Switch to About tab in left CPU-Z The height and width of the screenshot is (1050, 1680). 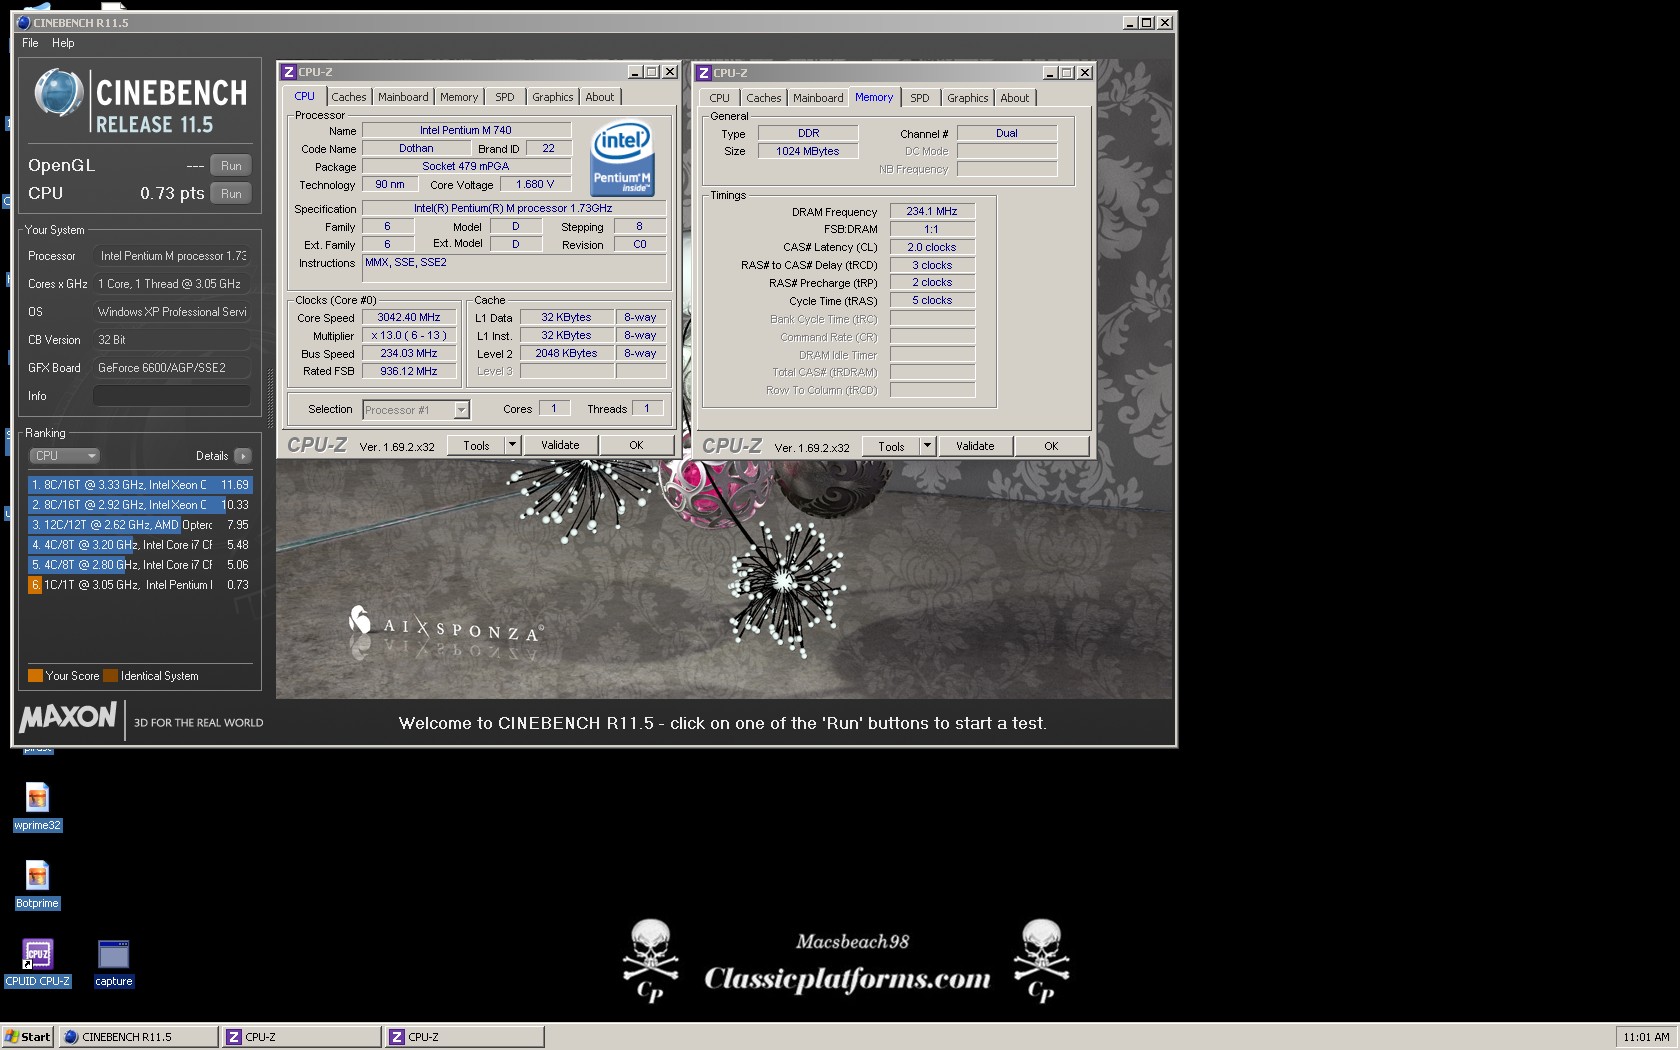pyautogui.click(x=600, y=97)
